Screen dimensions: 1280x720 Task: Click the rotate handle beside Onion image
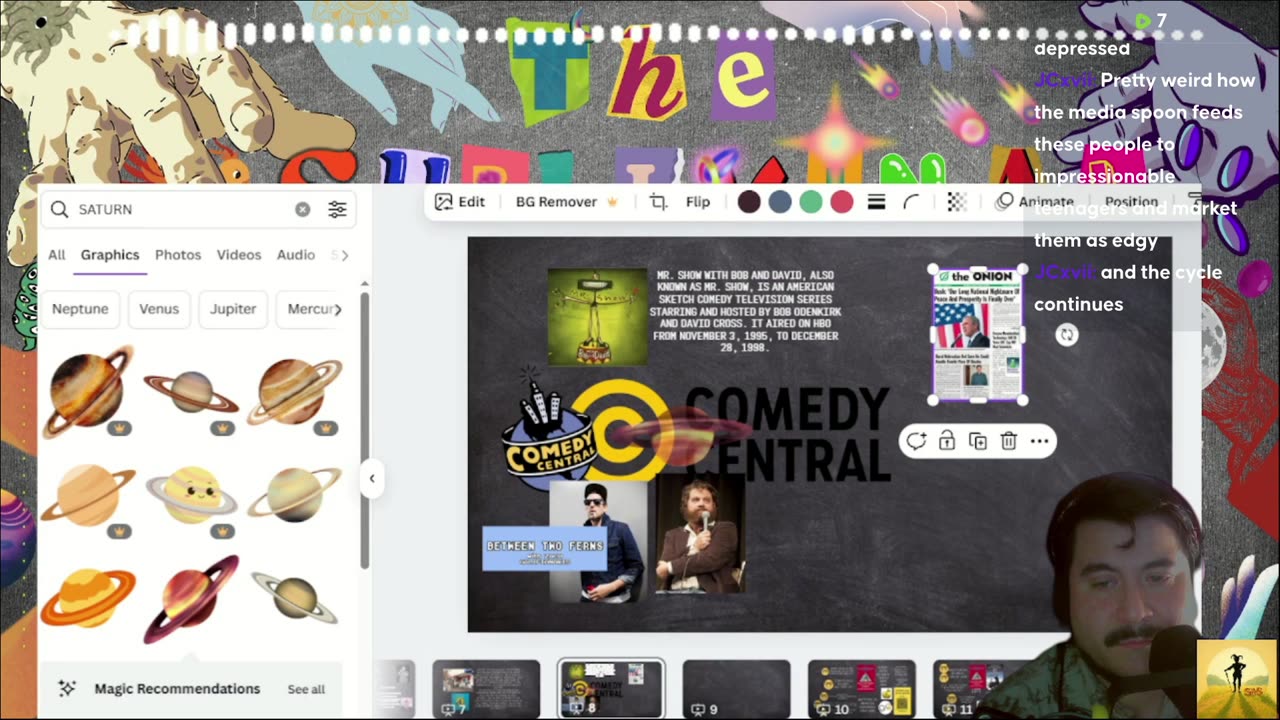pyautogui.click(x=1067, y=336)
